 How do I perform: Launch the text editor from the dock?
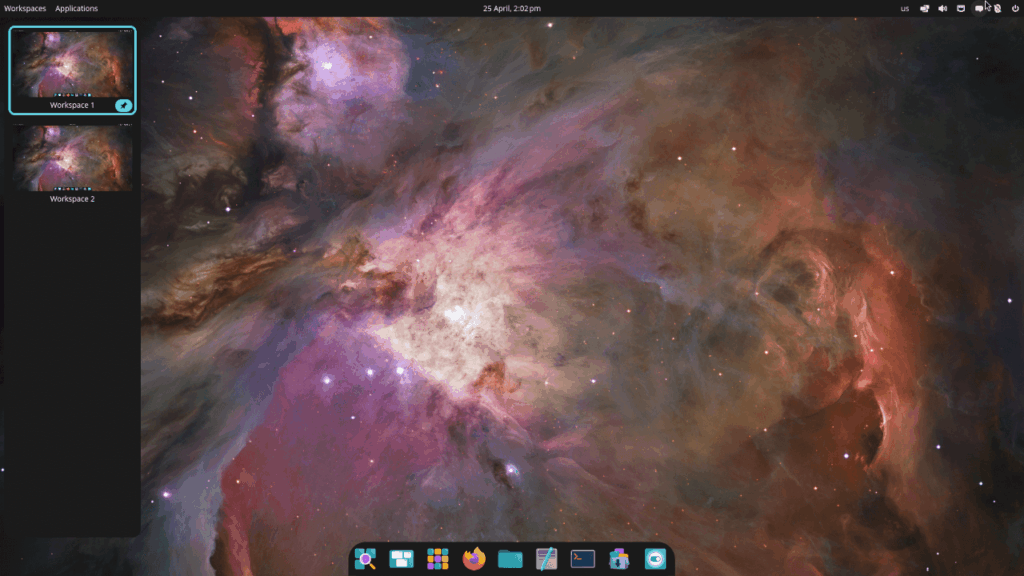pyautogui.click(x=546, y=559)
